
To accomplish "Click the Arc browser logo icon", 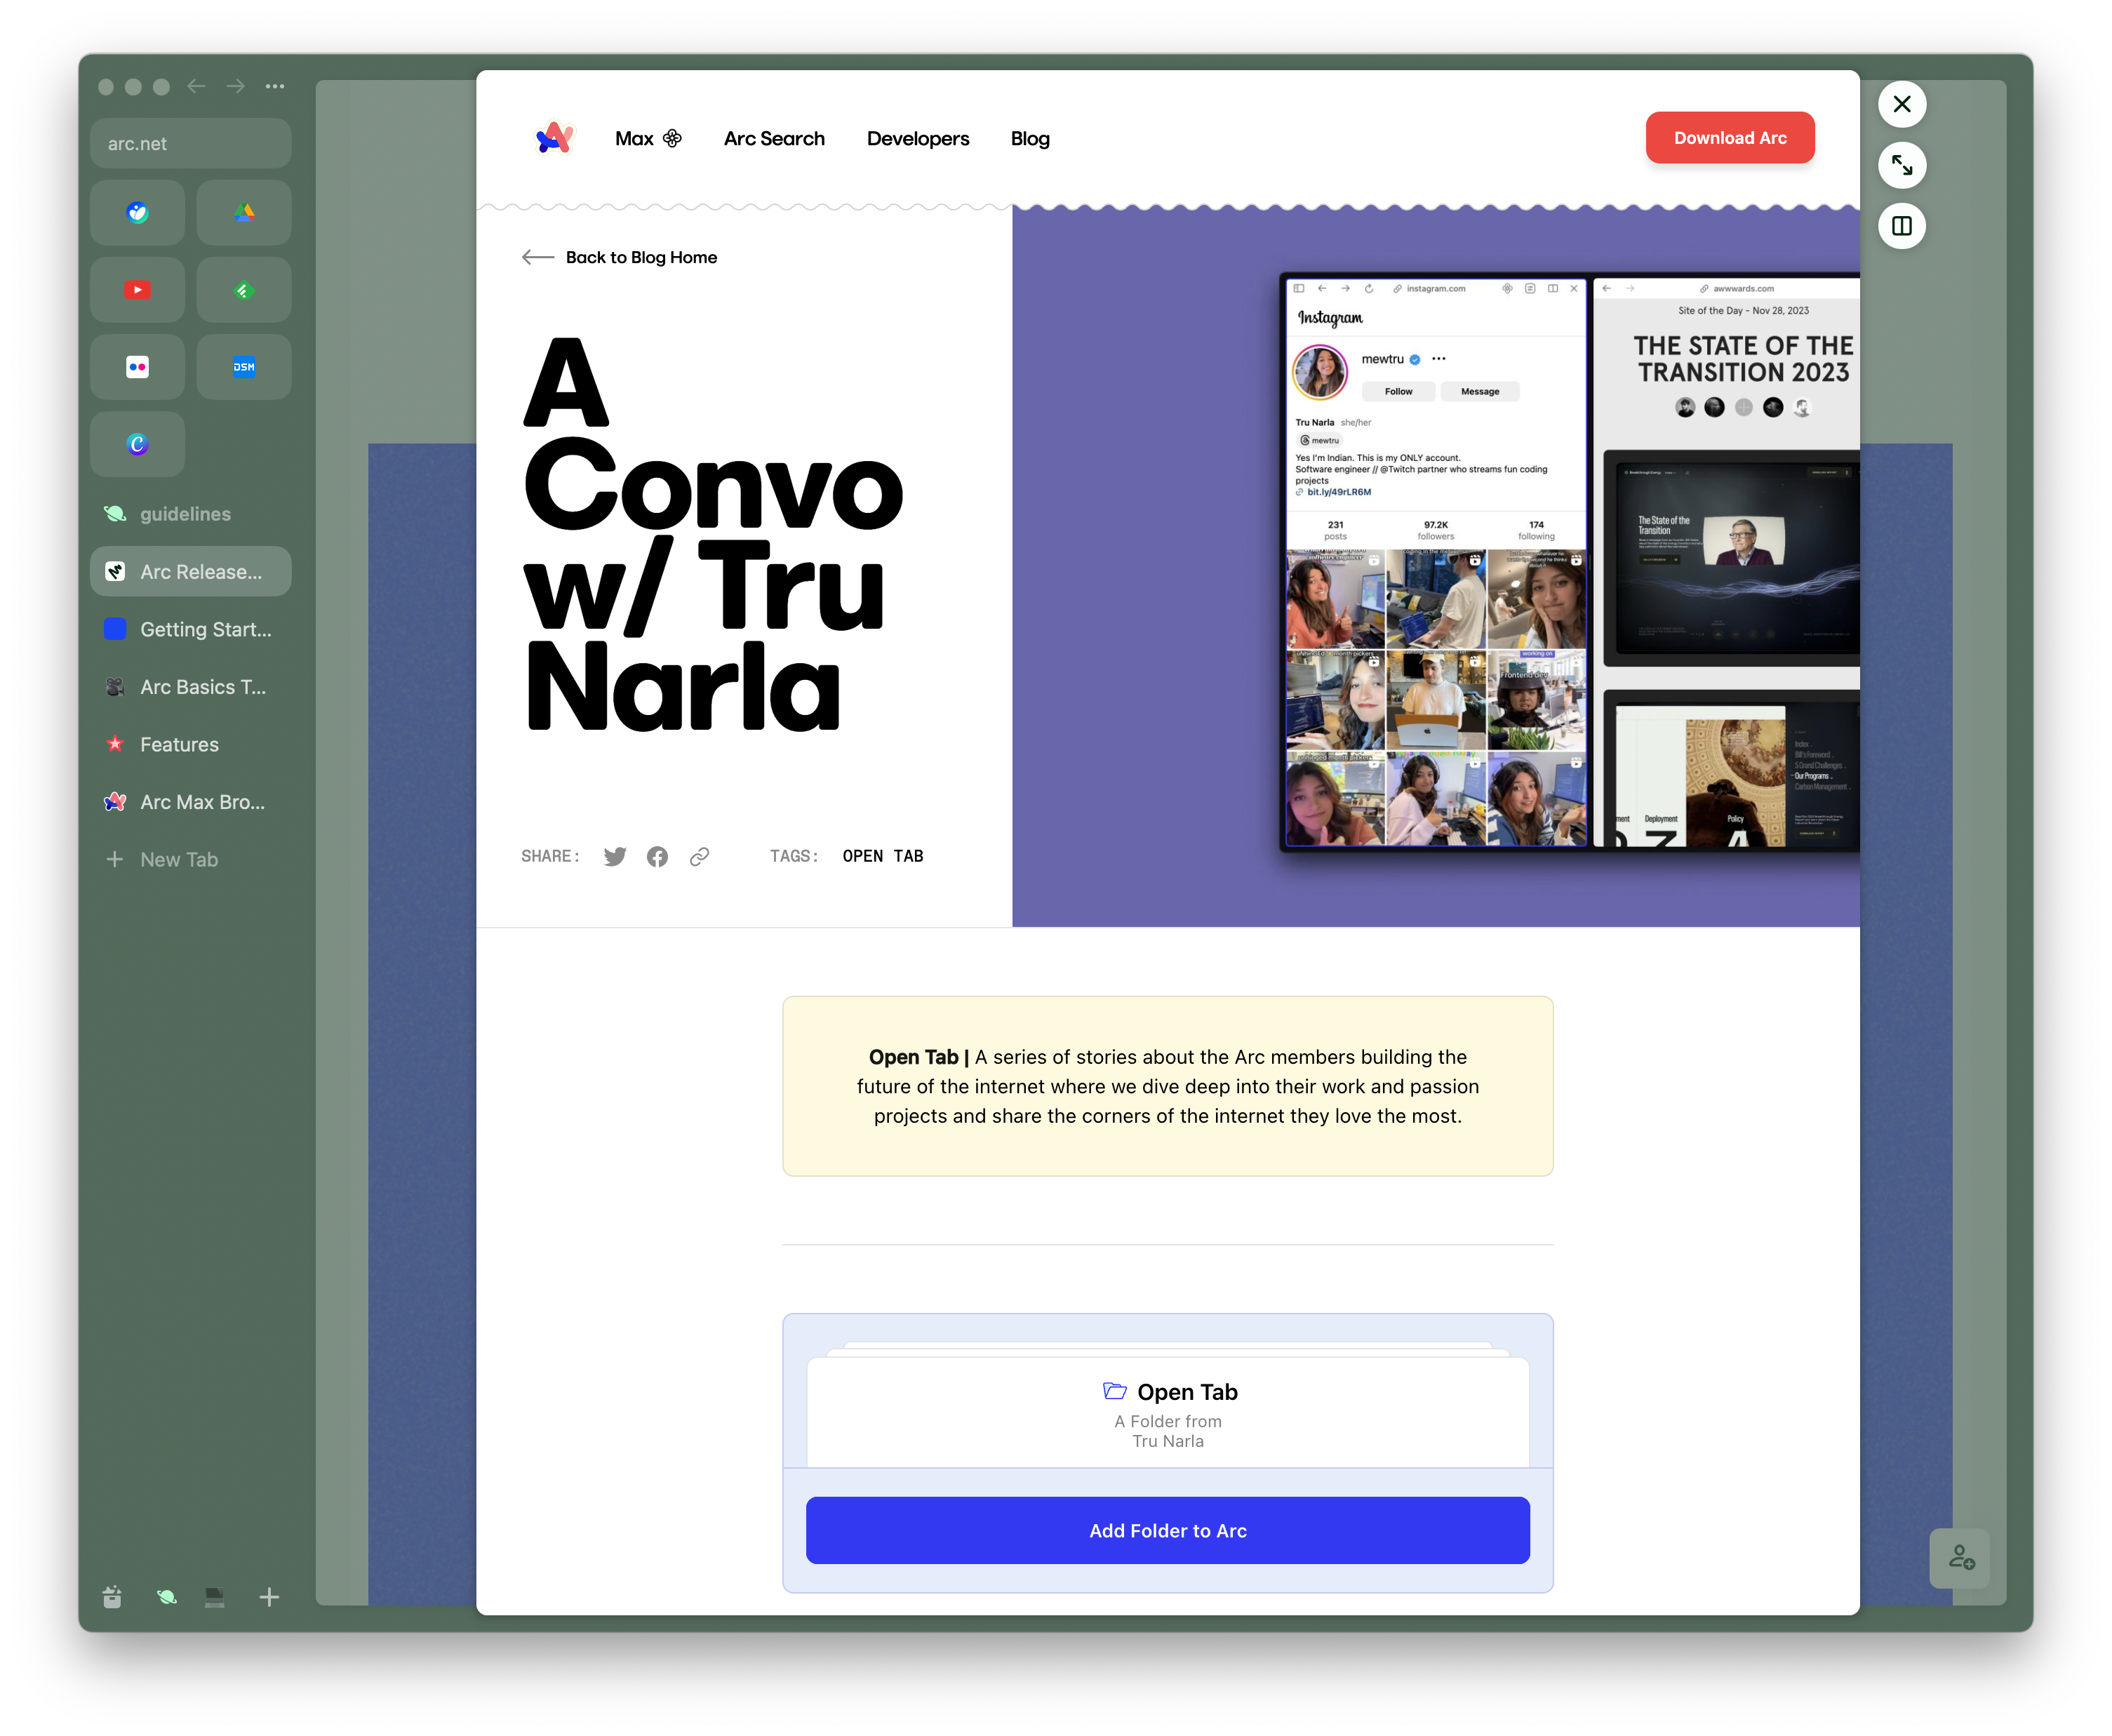I will [x=553, y=137].
